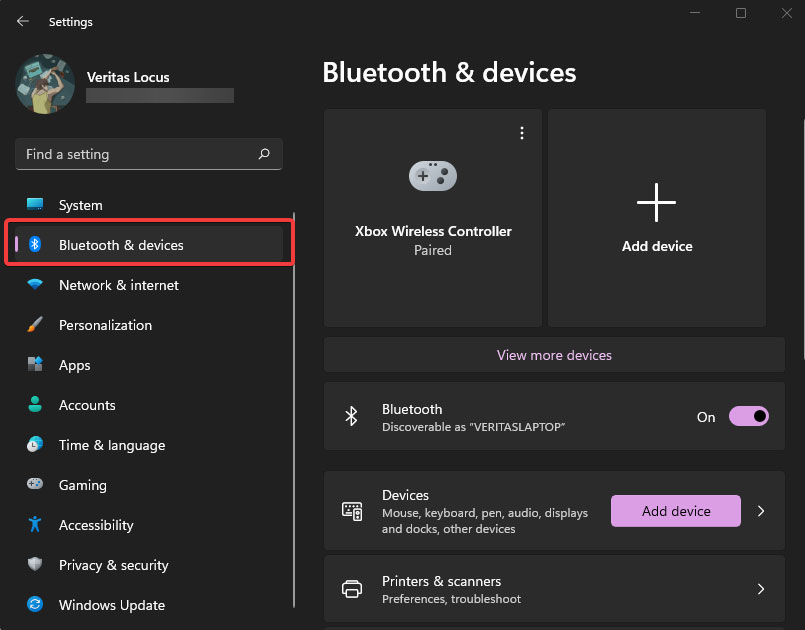
Task: Open the Gaming controller icon in sidebar
Action: coord(35,485)
